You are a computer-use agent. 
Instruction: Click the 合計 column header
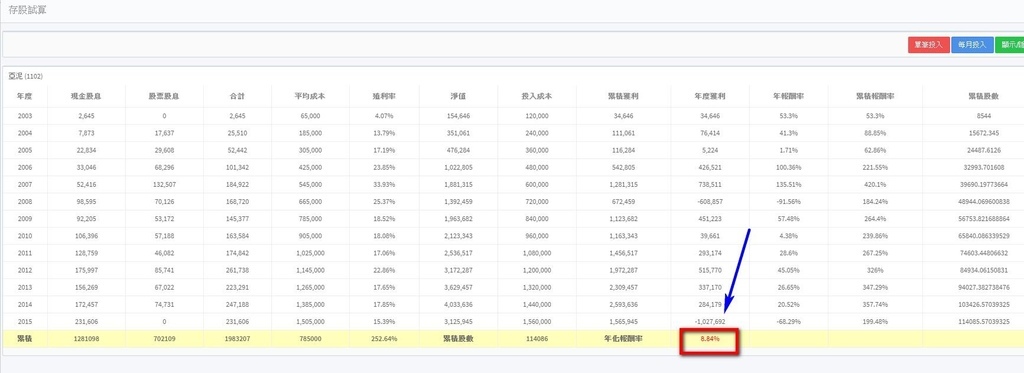coord(237,96)
